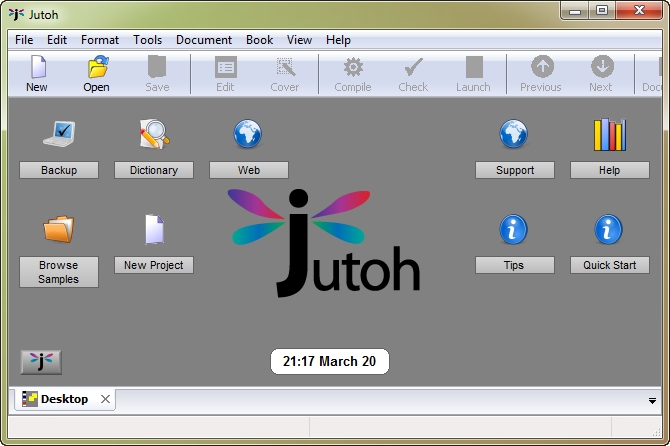Click the Desktop tab icon
This screenshot has height=446, width=670.
(x=29, y=399)
